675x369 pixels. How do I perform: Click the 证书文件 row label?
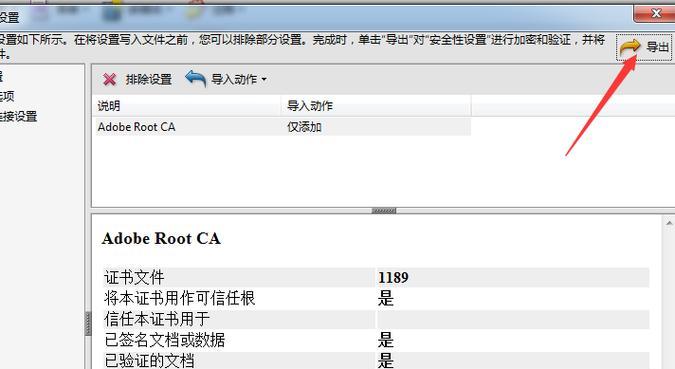134,277
